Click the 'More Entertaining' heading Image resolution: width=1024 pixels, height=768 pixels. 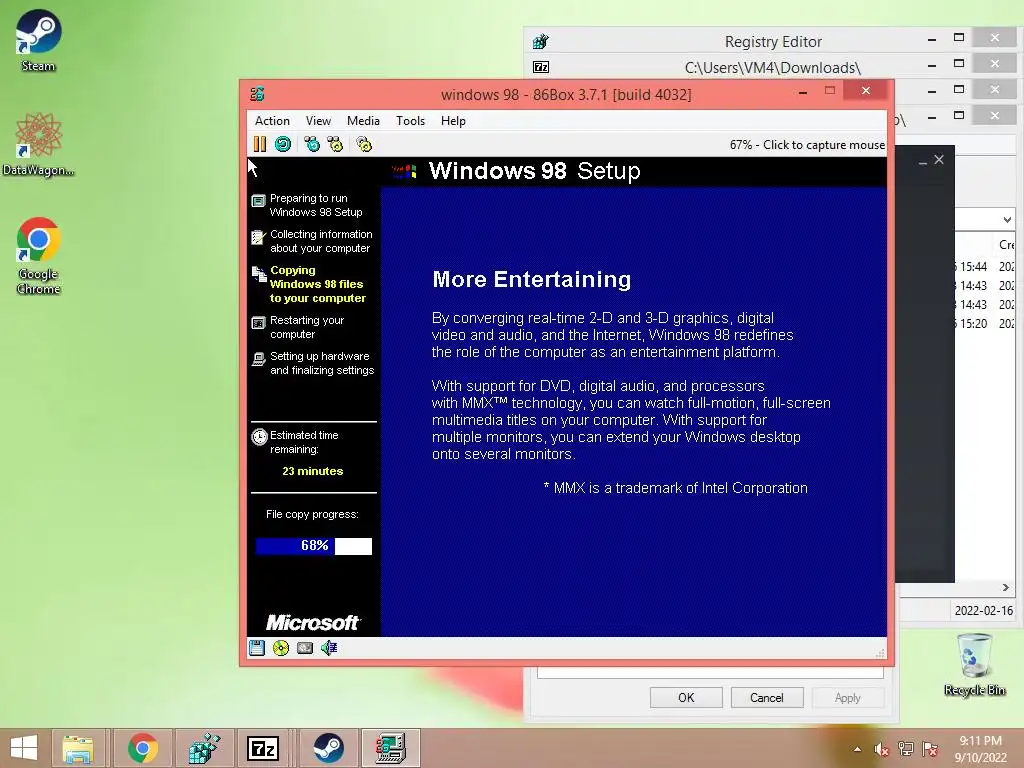pos(532,280)
